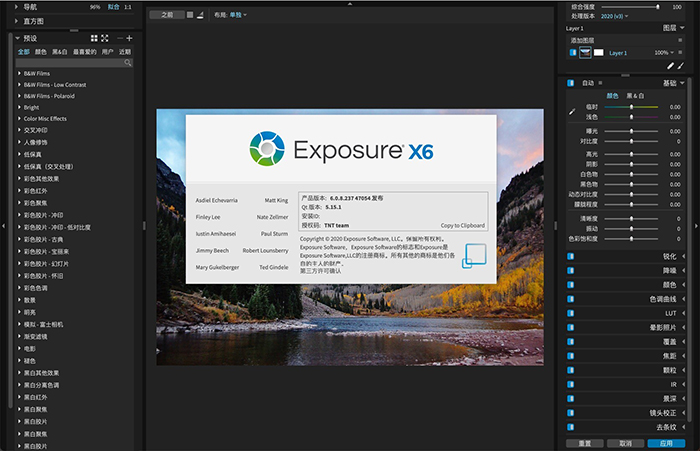
Task: Click Copy to Clipboard in about dialog
Action: click(x=462, y=225)
